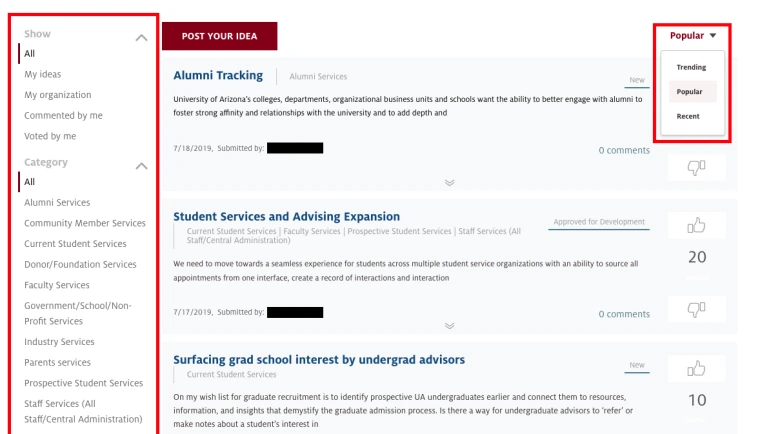The image size is (760, 434).
Task: Expand Alumni Tracking details with double chevron
Action: [x=449, y=183]
